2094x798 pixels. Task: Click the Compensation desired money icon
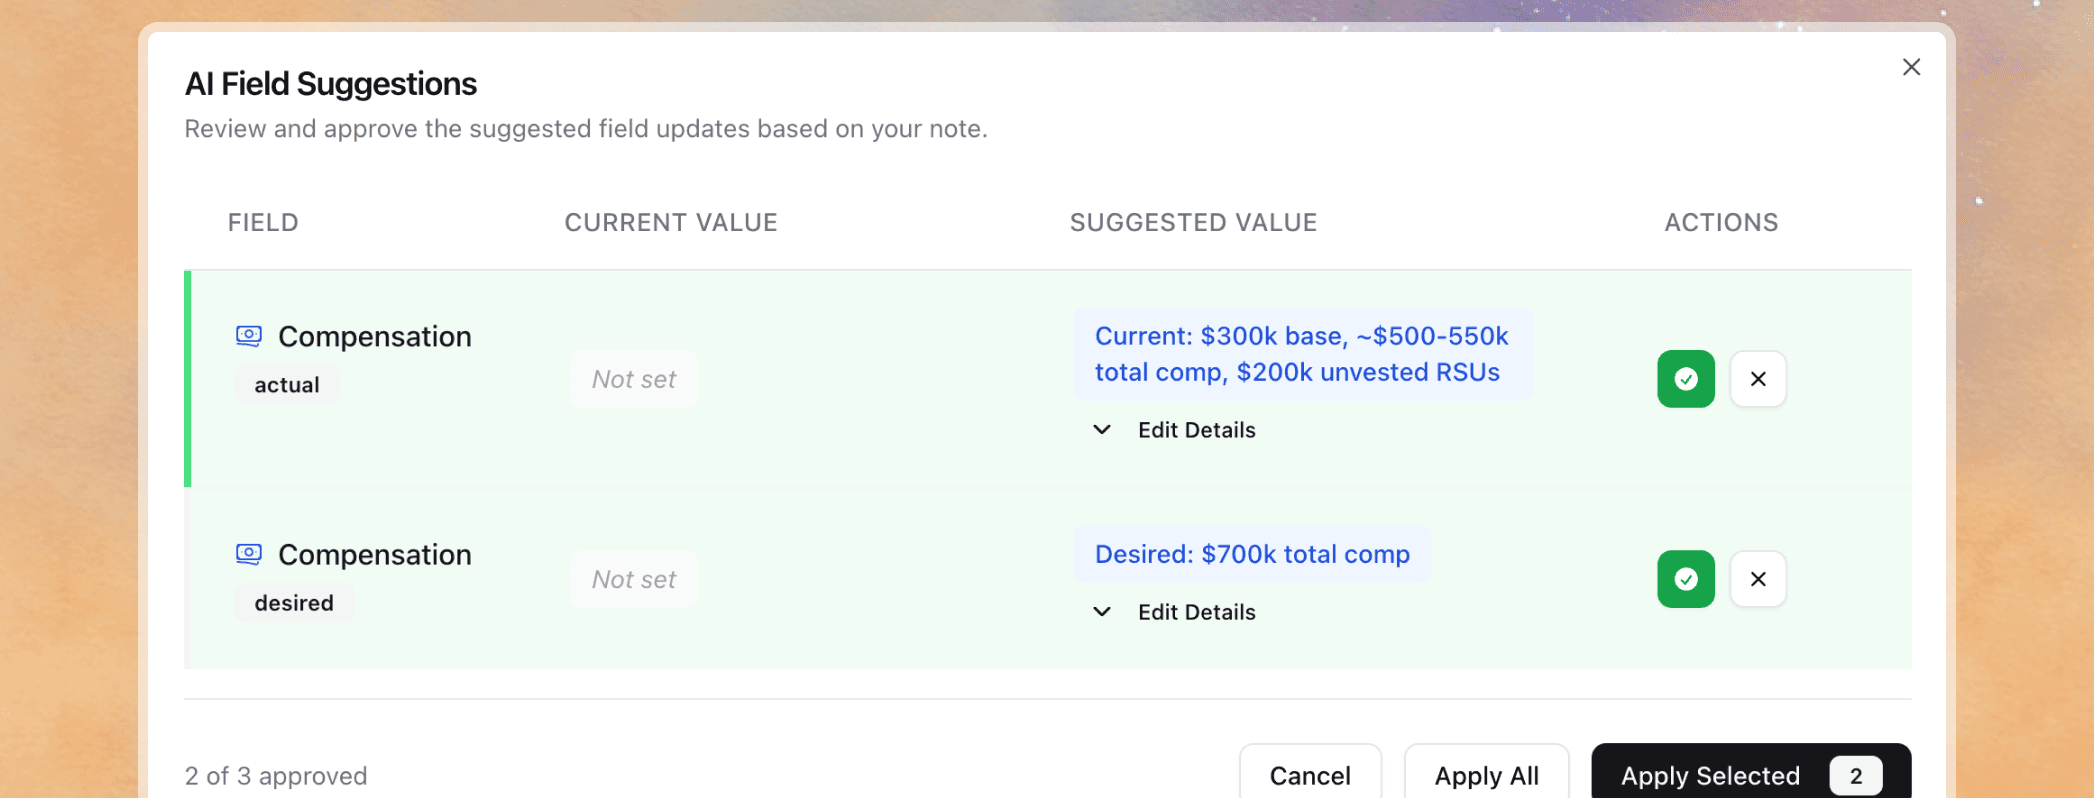pos(249,554)
